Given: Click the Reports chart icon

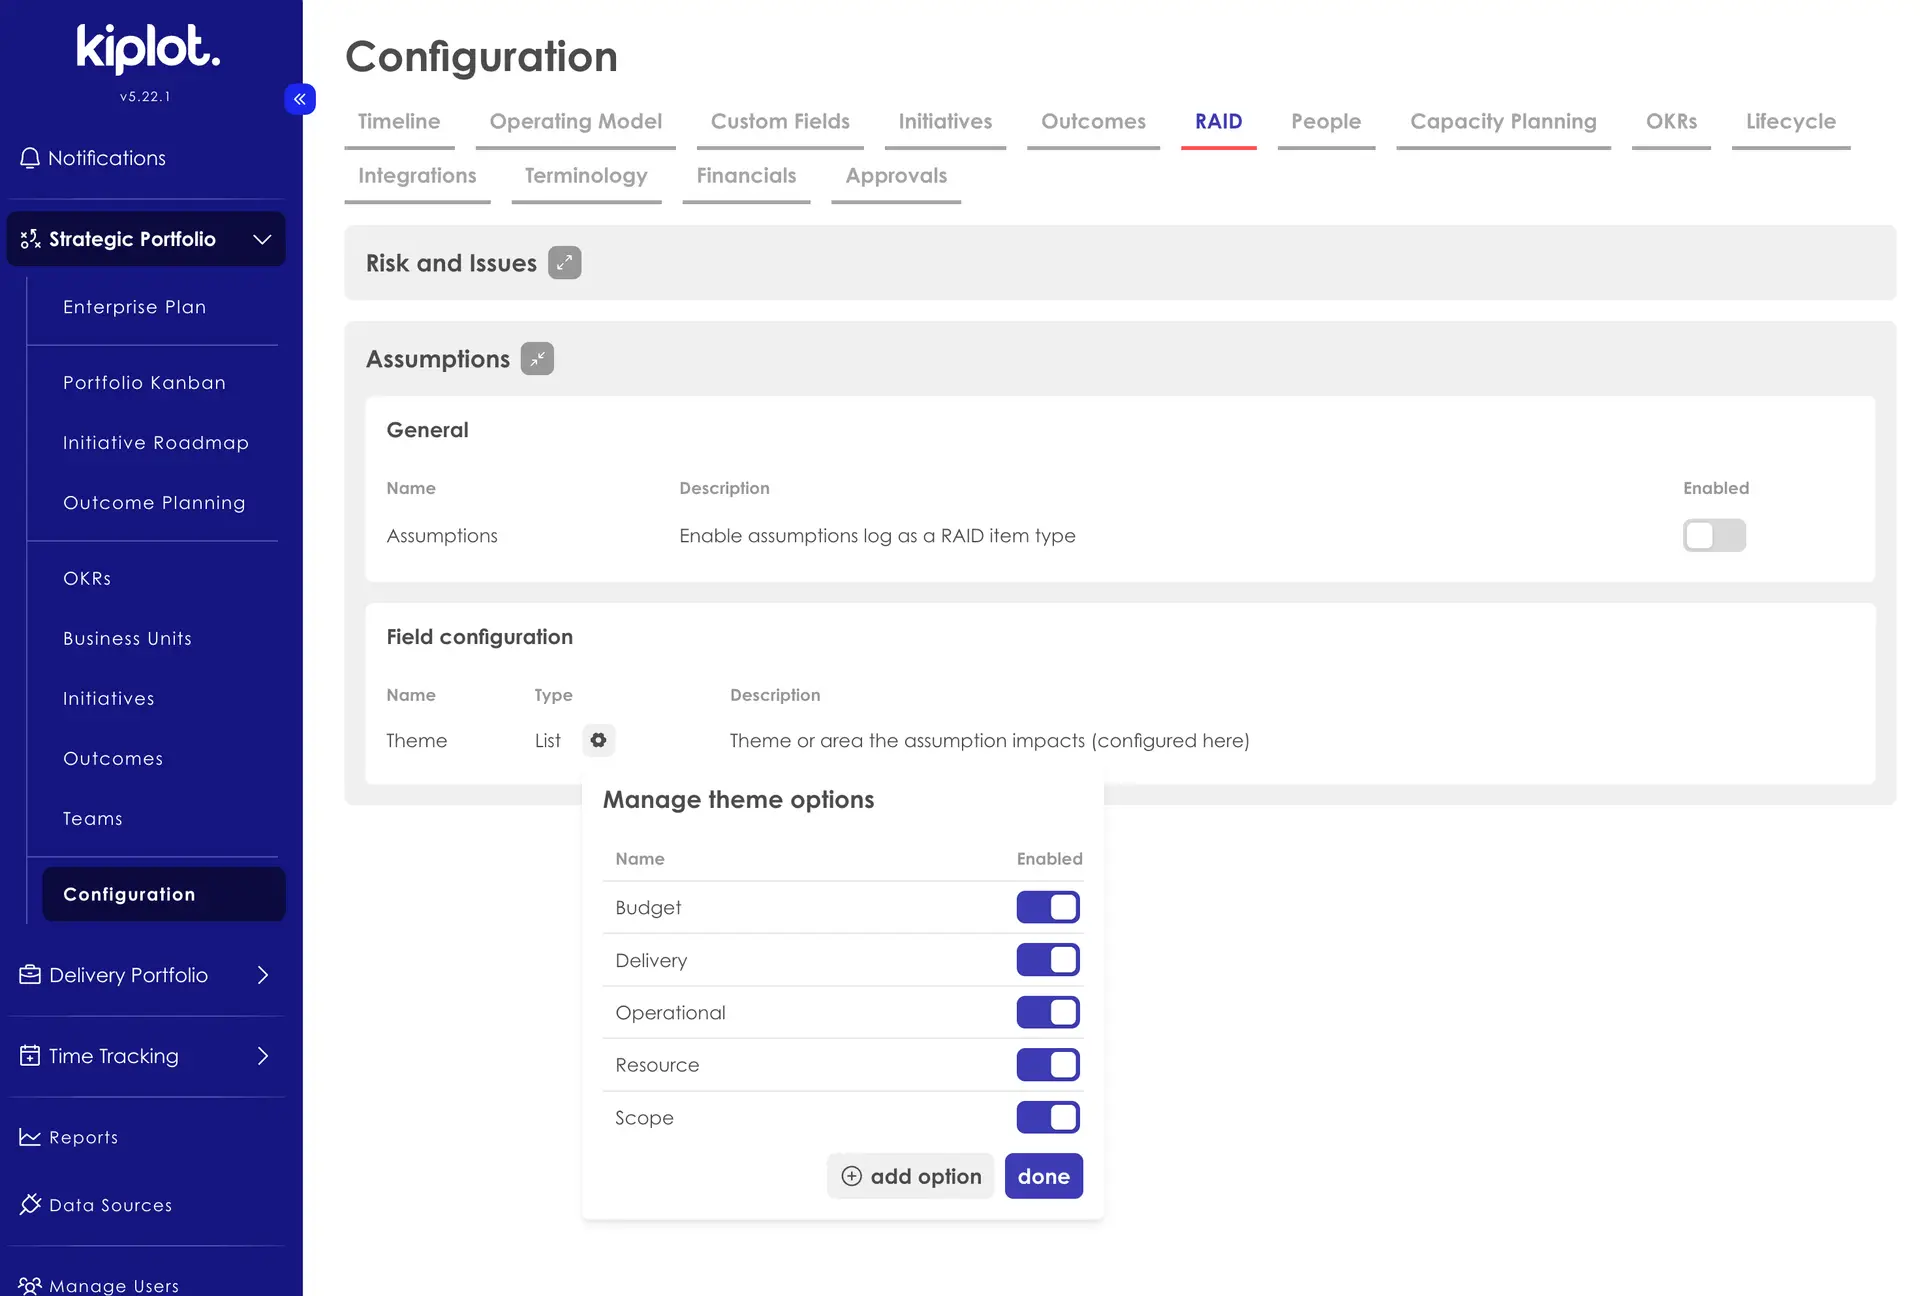Looking at the screenshot, I should [x=29, y=1137].
